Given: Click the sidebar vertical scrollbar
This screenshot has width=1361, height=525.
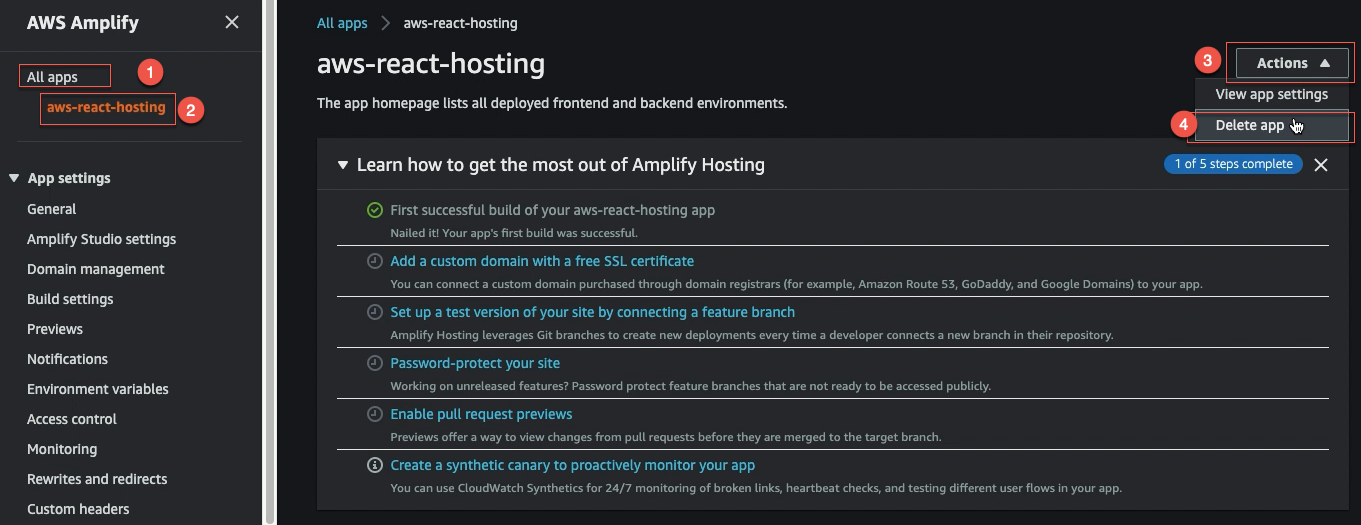Looking at the screenshot, I should click(x=268, y=262).
